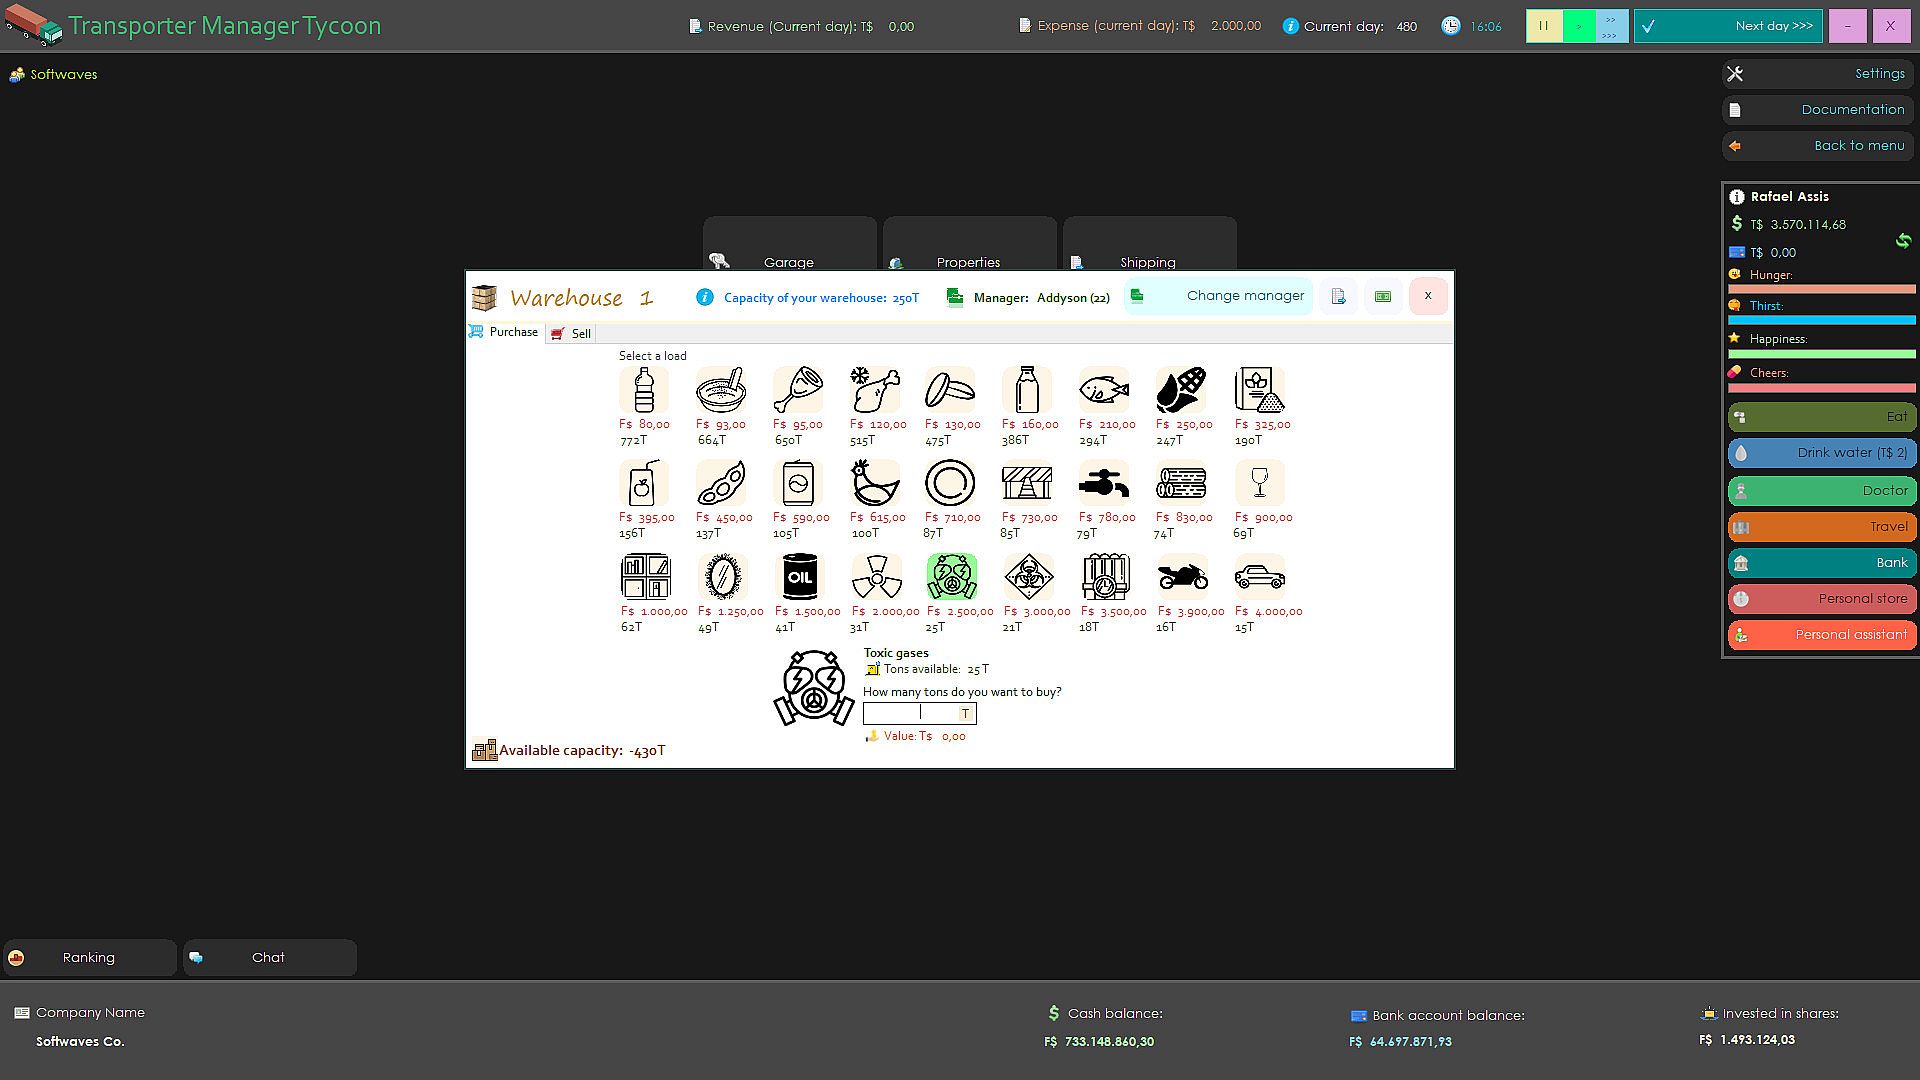Close the Warehouse 1 window
Image resolution: width=1920 pixels, height=1080 pixels.
pyautogui.click(x=1427, y=296)
